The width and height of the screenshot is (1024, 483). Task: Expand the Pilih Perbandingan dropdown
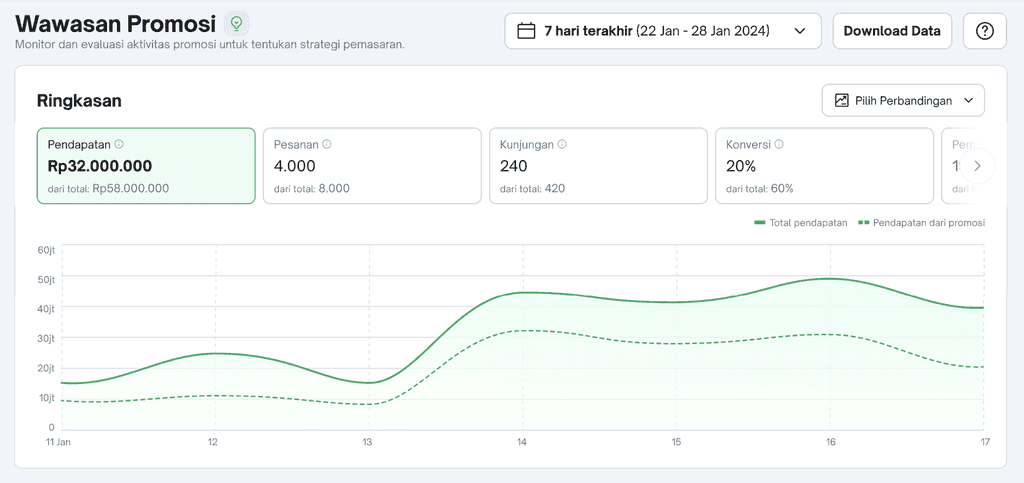903,101
